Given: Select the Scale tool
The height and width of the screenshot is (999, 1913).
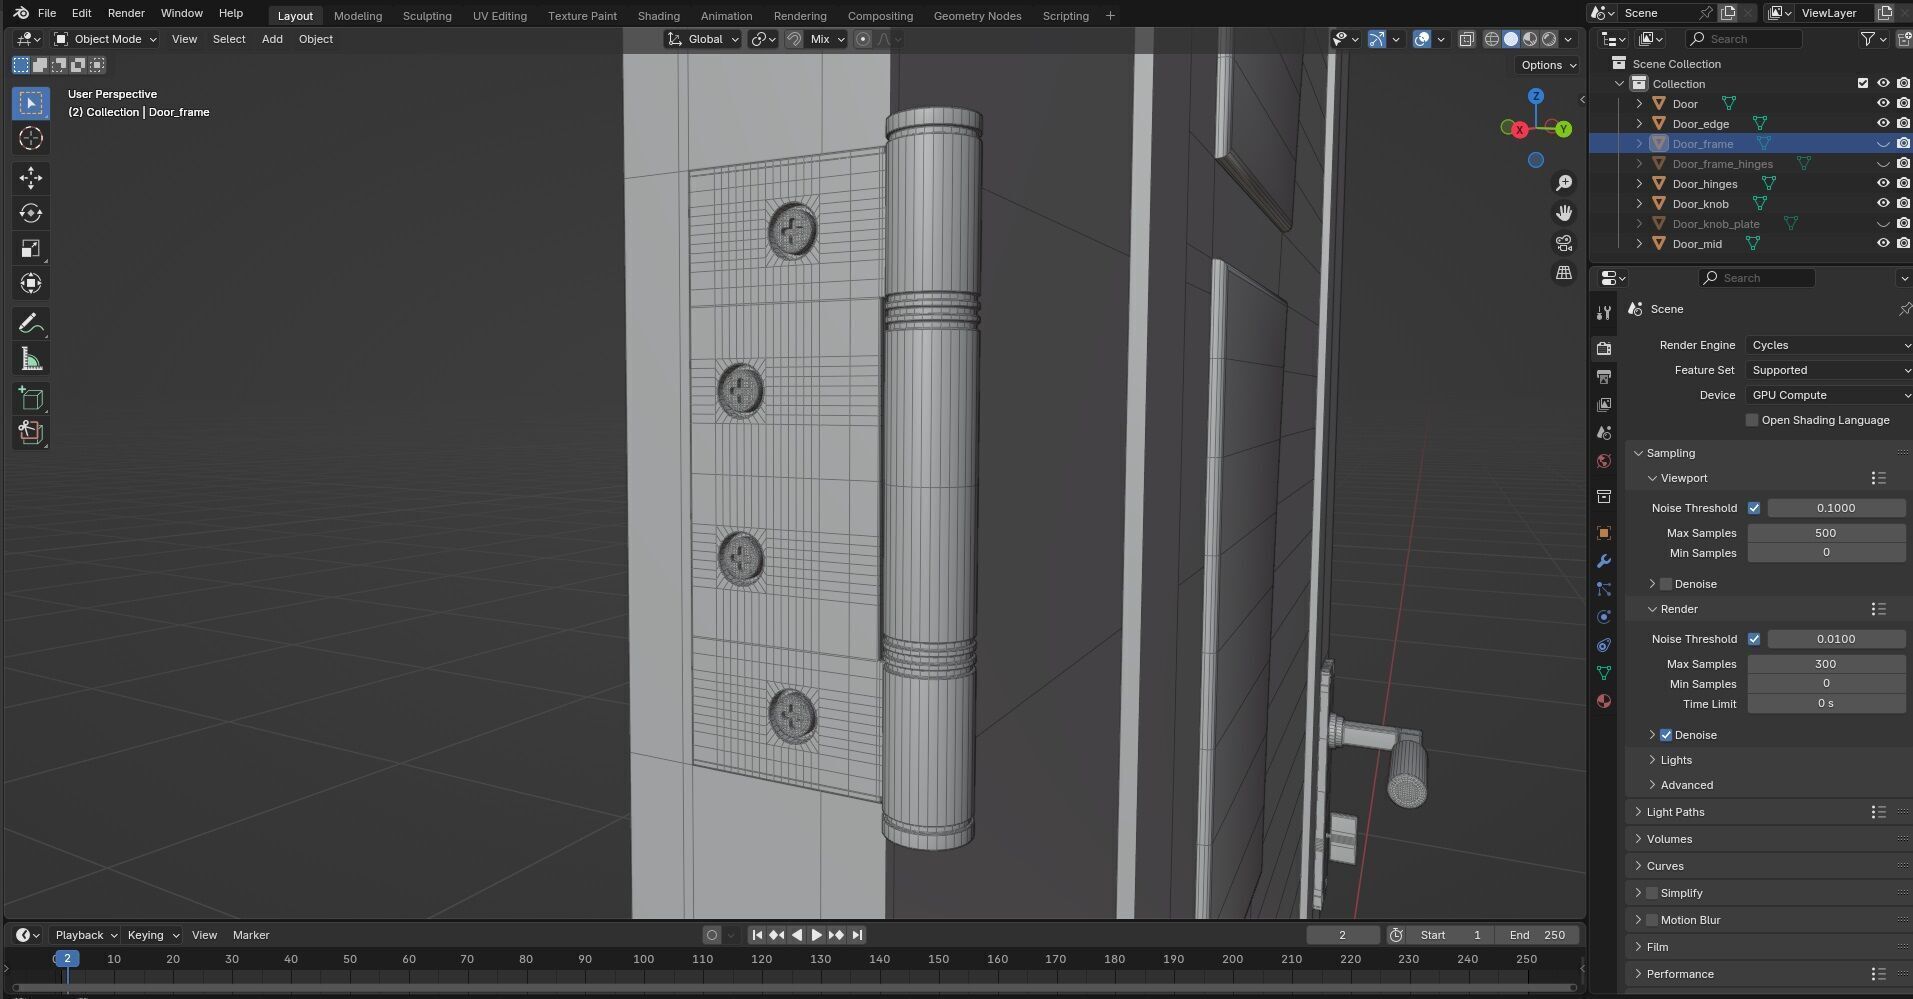Looking at the screenshot, I should [31, 248].
